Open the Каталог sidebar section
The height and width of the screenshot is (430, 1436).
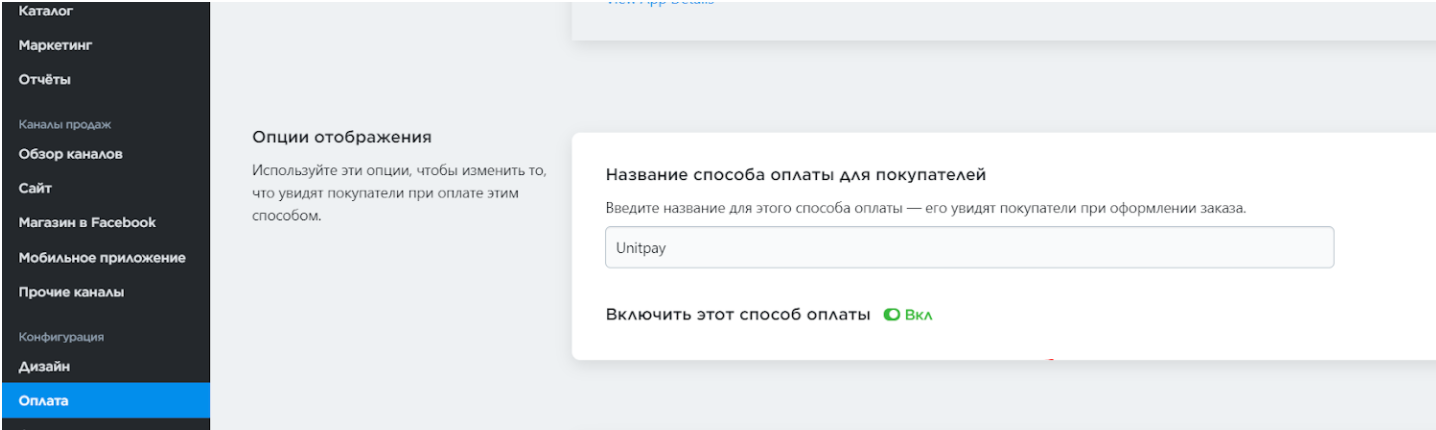(46, 11)
